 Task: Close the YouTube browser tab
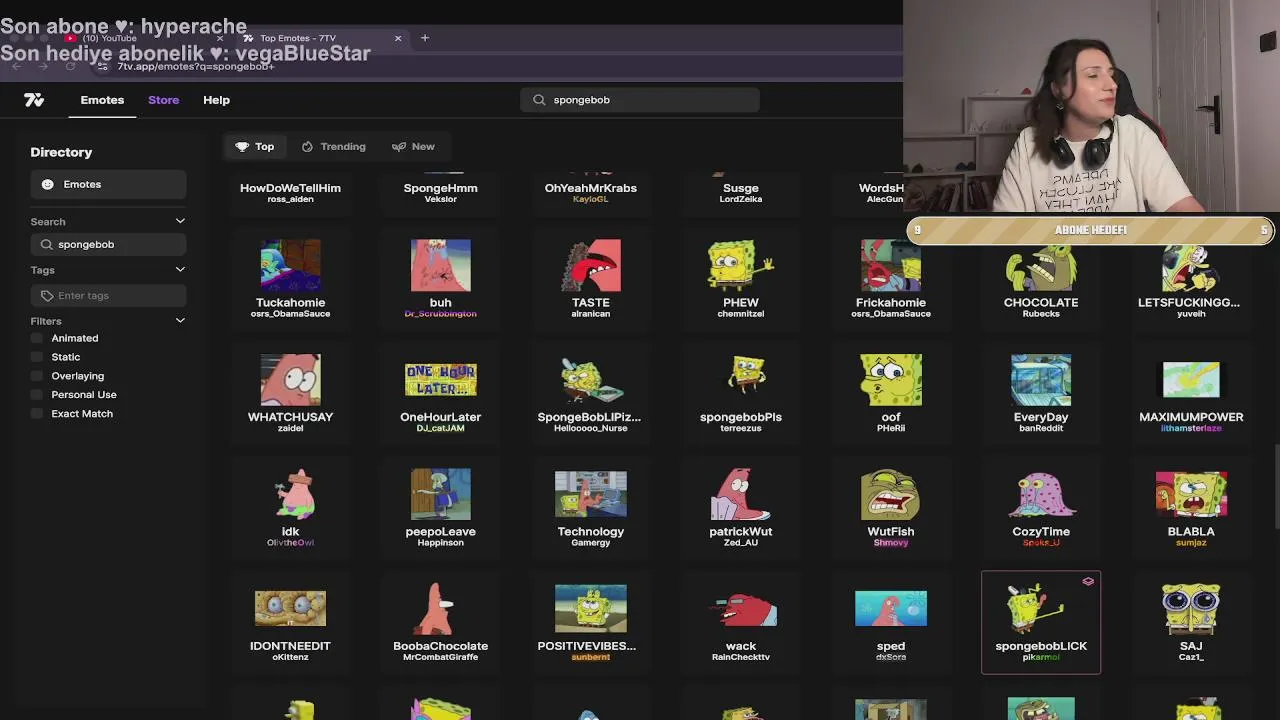[x=219, y=38]
